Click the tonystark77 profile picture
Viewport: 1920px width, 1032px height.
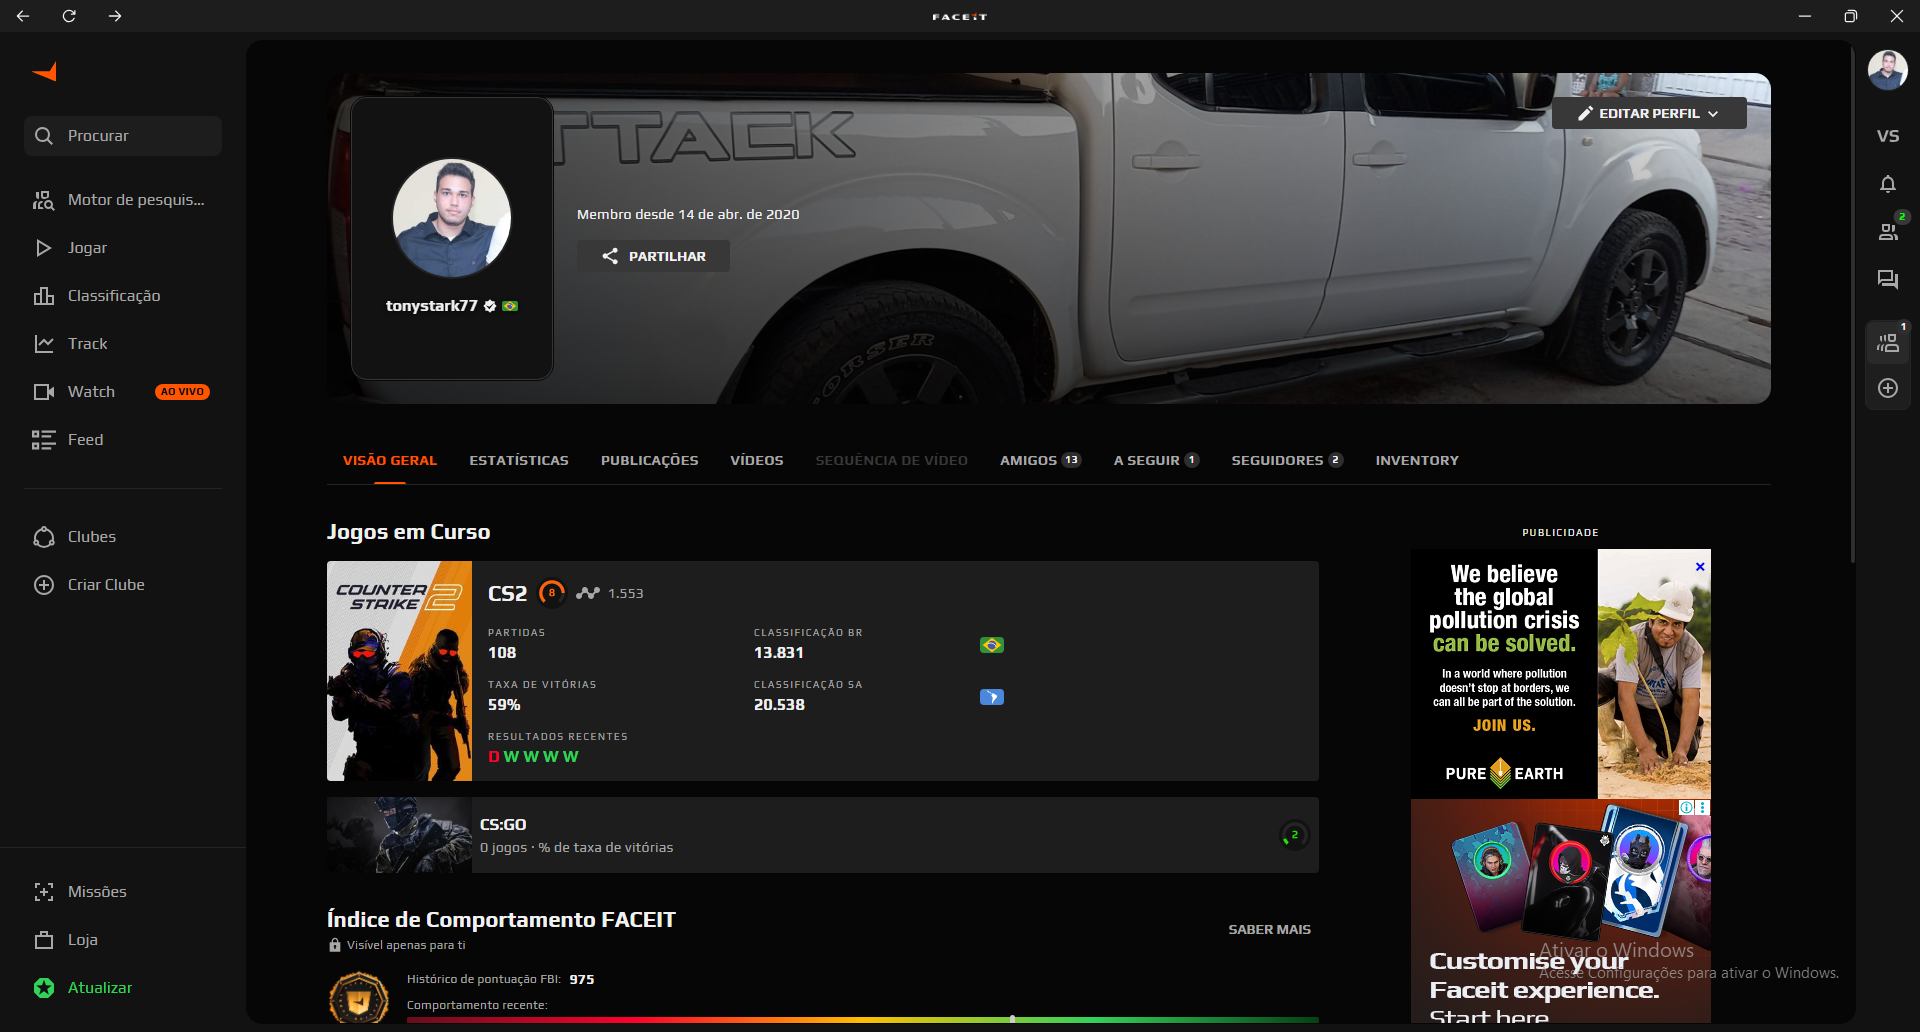click(x=452, y=218)
